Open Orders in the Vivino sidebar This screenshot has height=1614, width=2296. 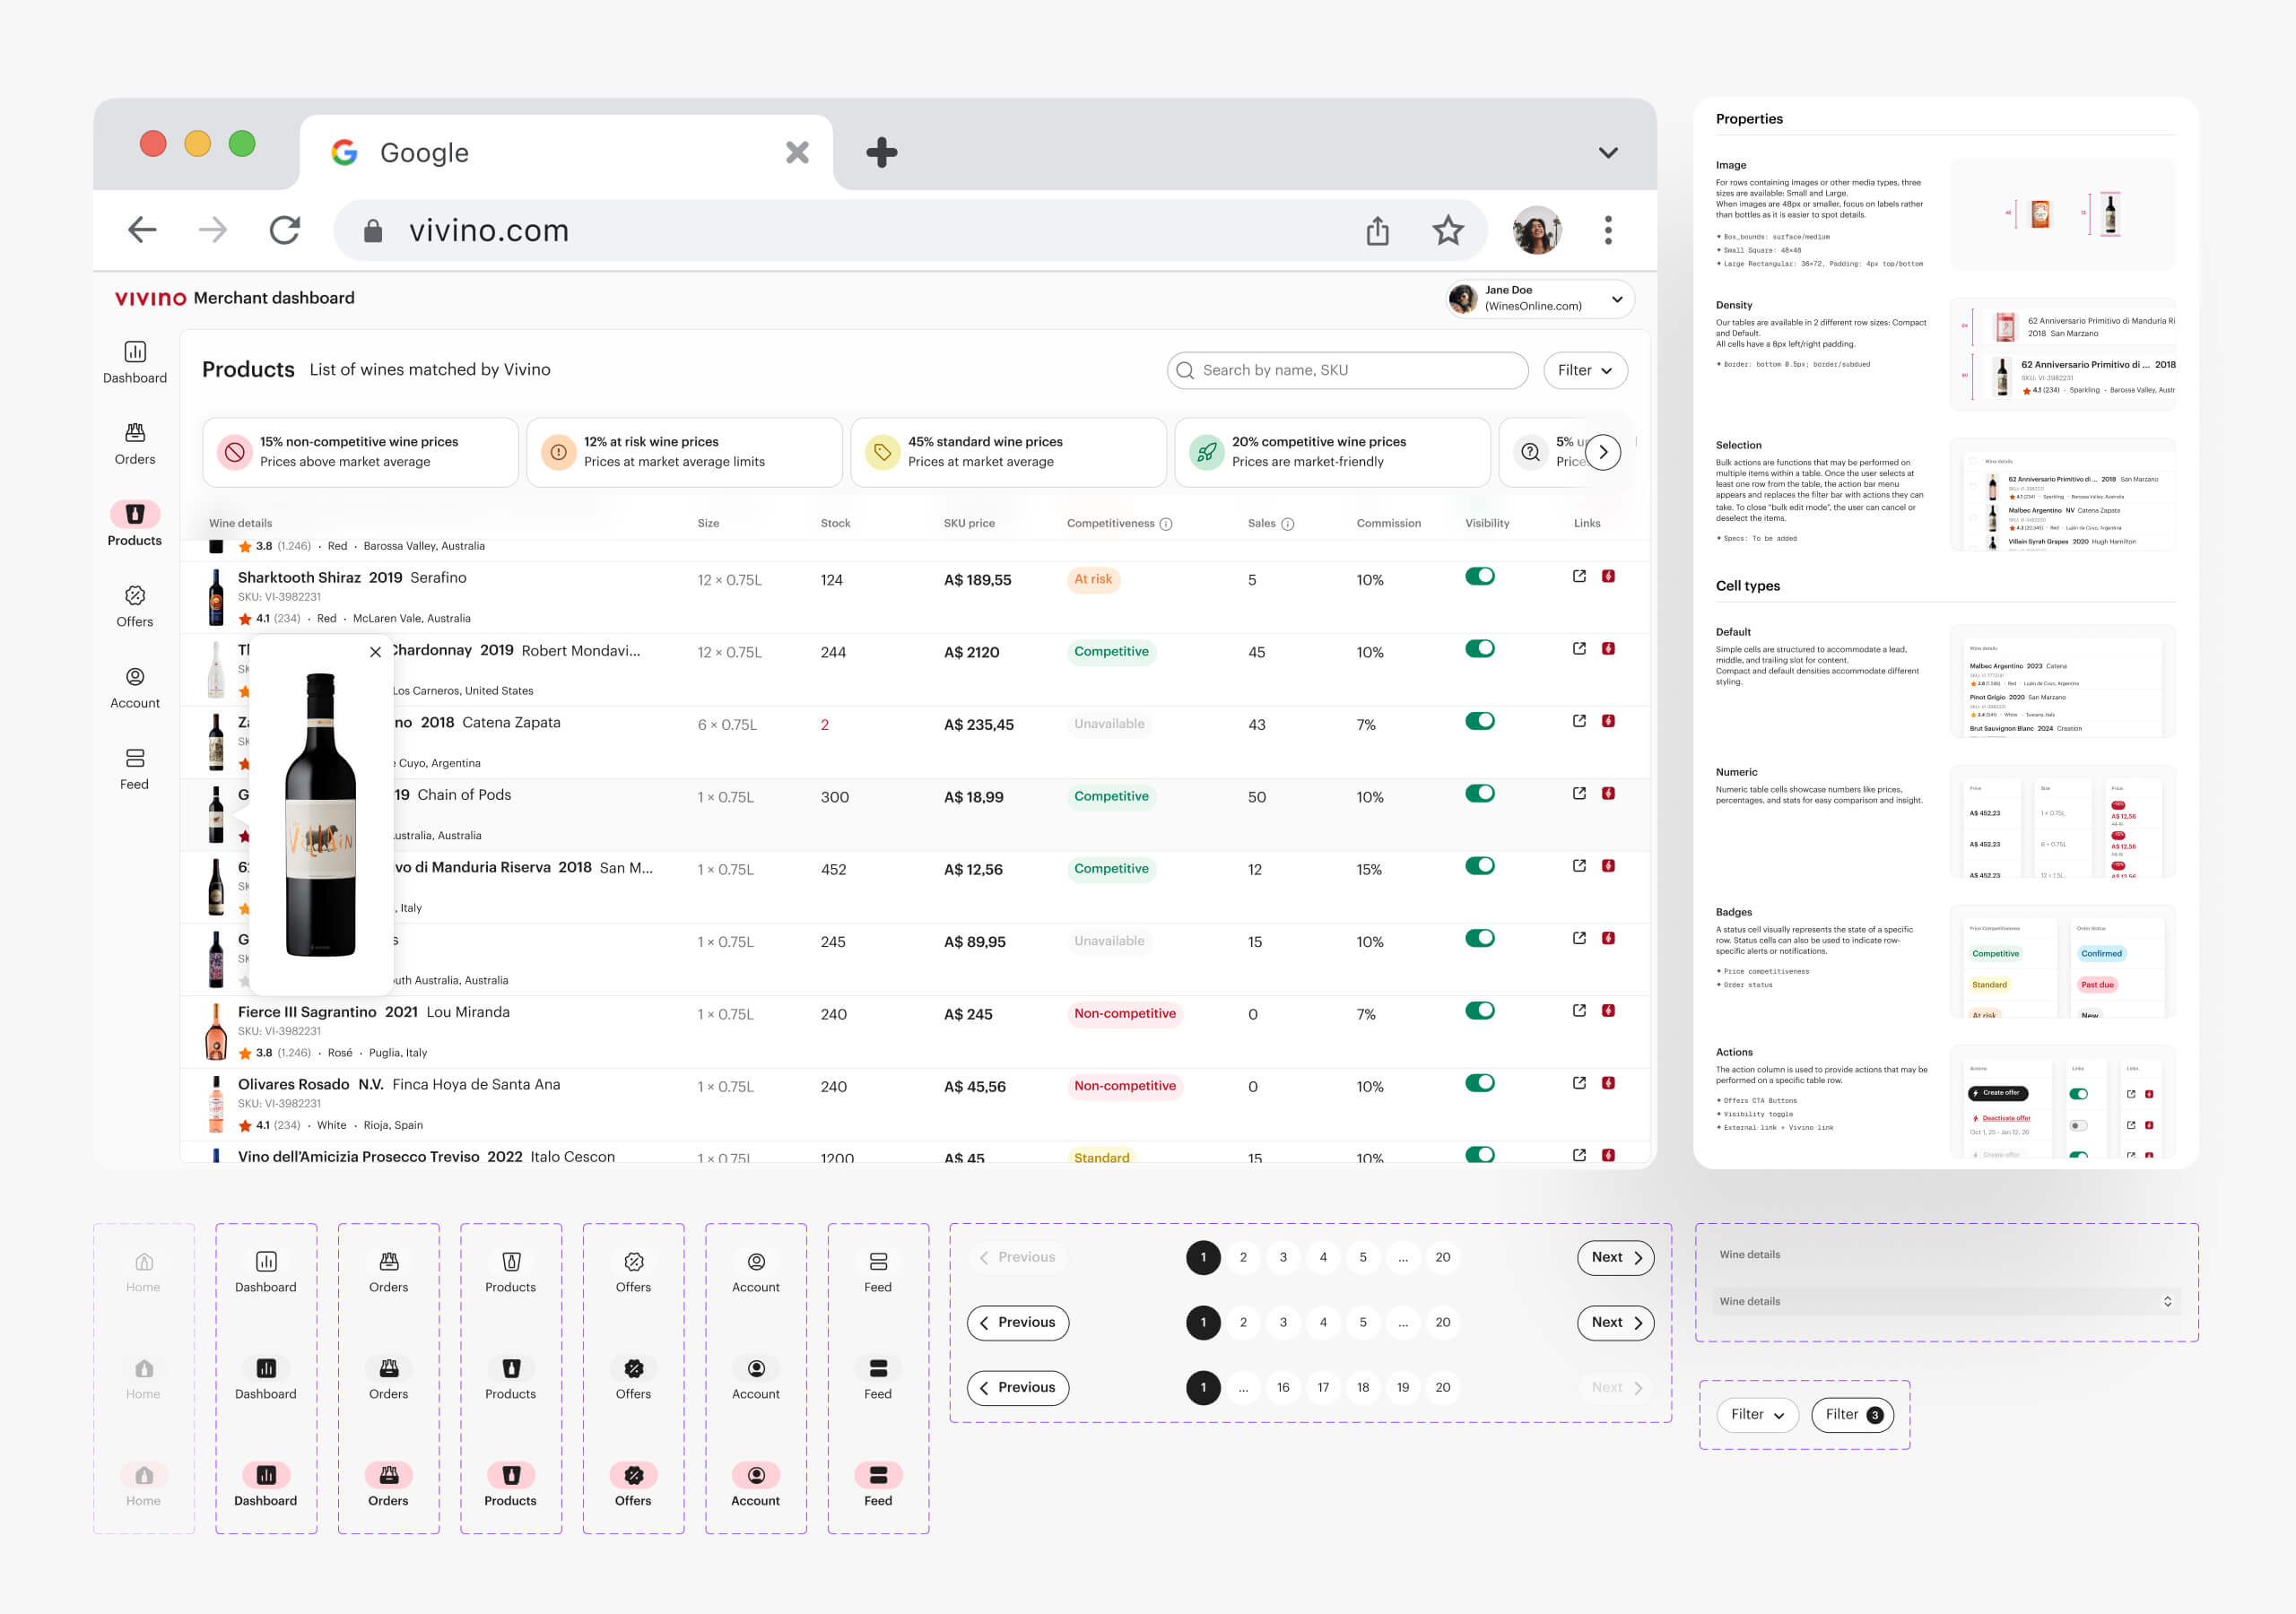135,444
